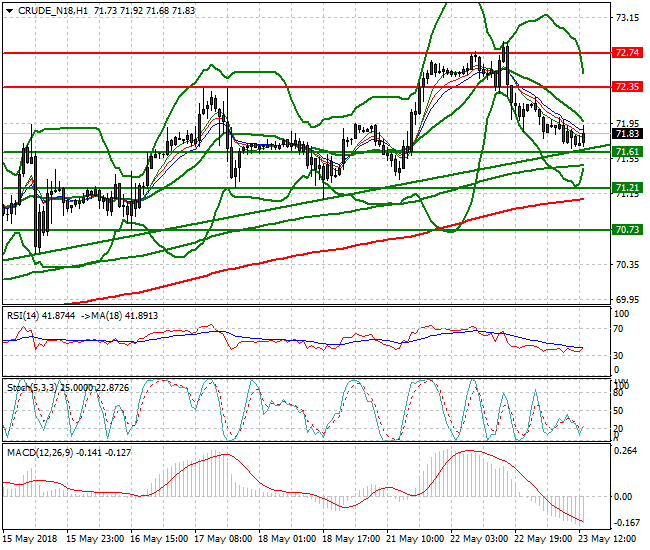Click the CRUDE_N18,H1 chart title
The image size is (650, 550).
pyautogui.click(x=53, y=11)
